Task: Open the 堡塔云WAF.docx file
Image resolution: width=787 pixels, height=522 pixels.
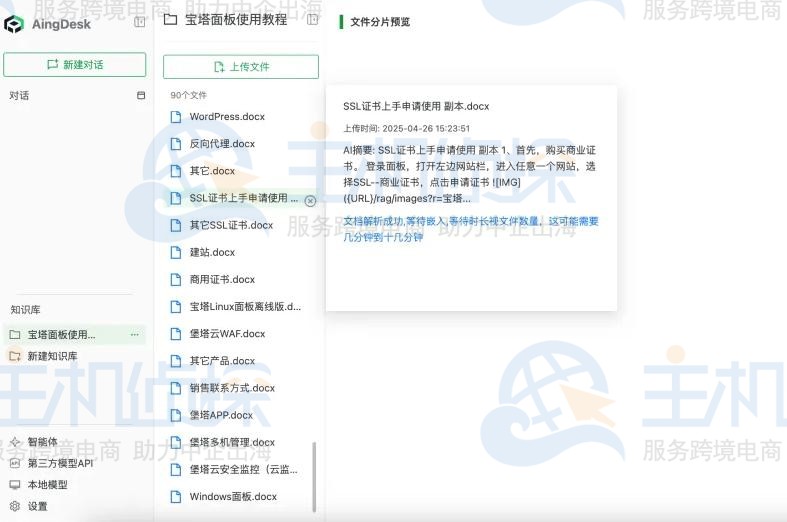Action: (x=227, y=333)
